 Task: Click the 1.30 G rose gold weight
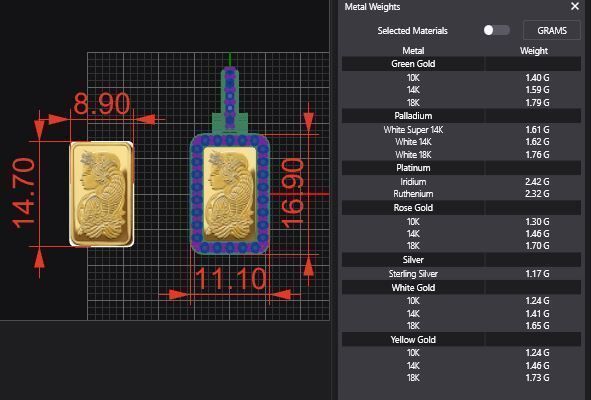point(537,222)
